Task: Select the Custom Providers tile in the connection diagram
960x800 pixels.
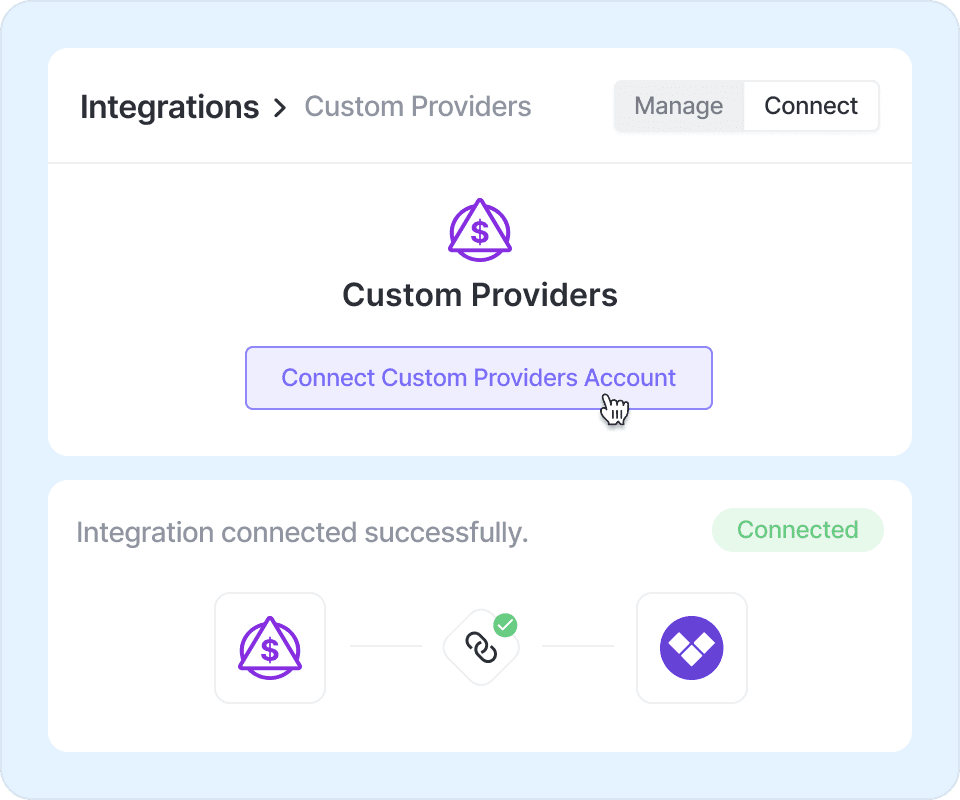Action: [270, 648]
